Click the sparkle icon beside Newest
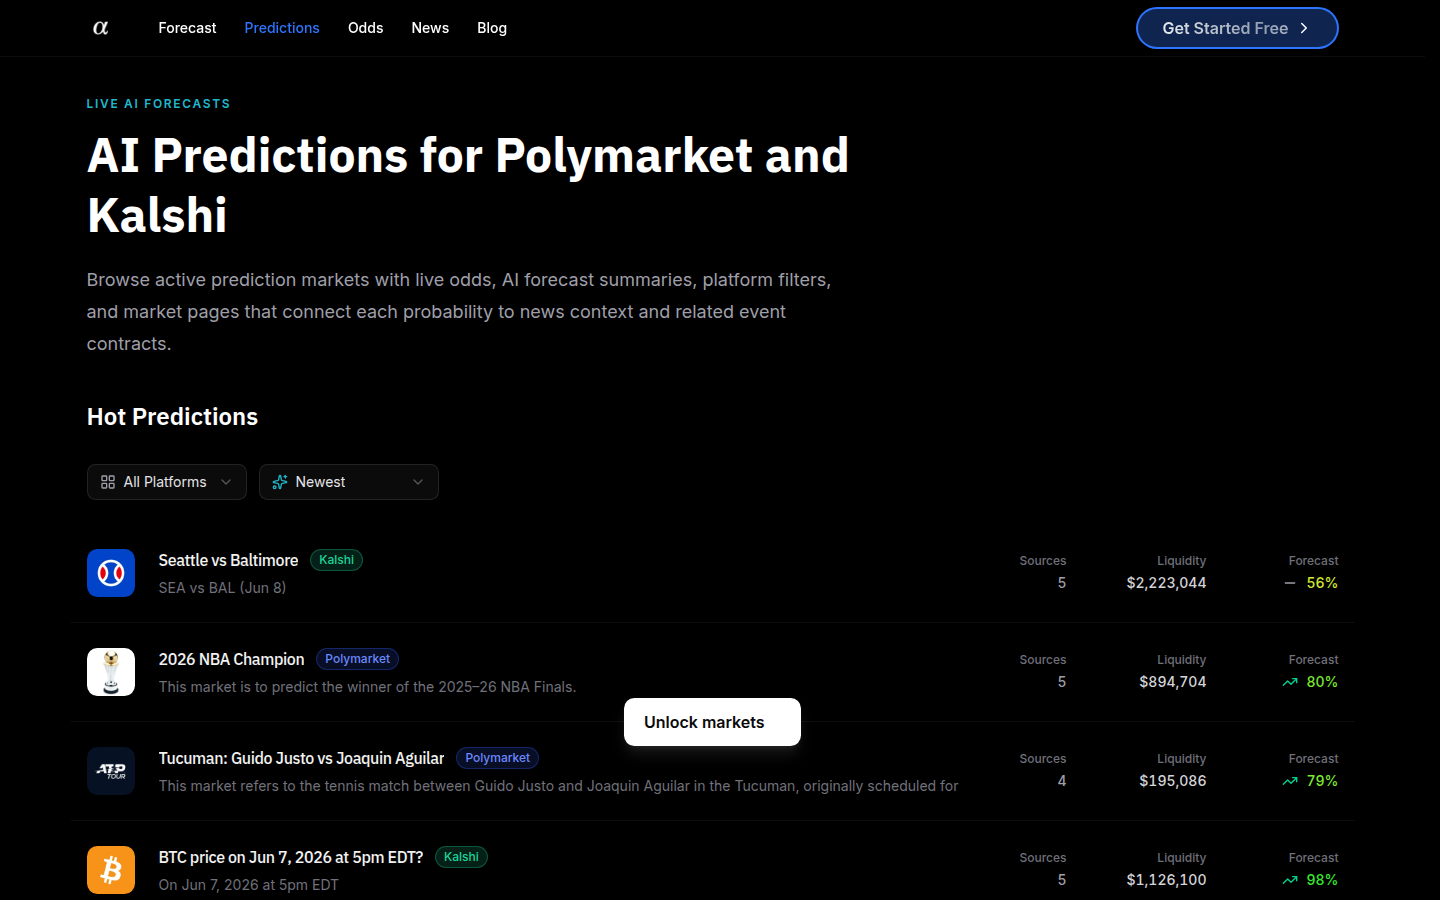Viewport: 1440px width, 900px height. tap(280, 482)
